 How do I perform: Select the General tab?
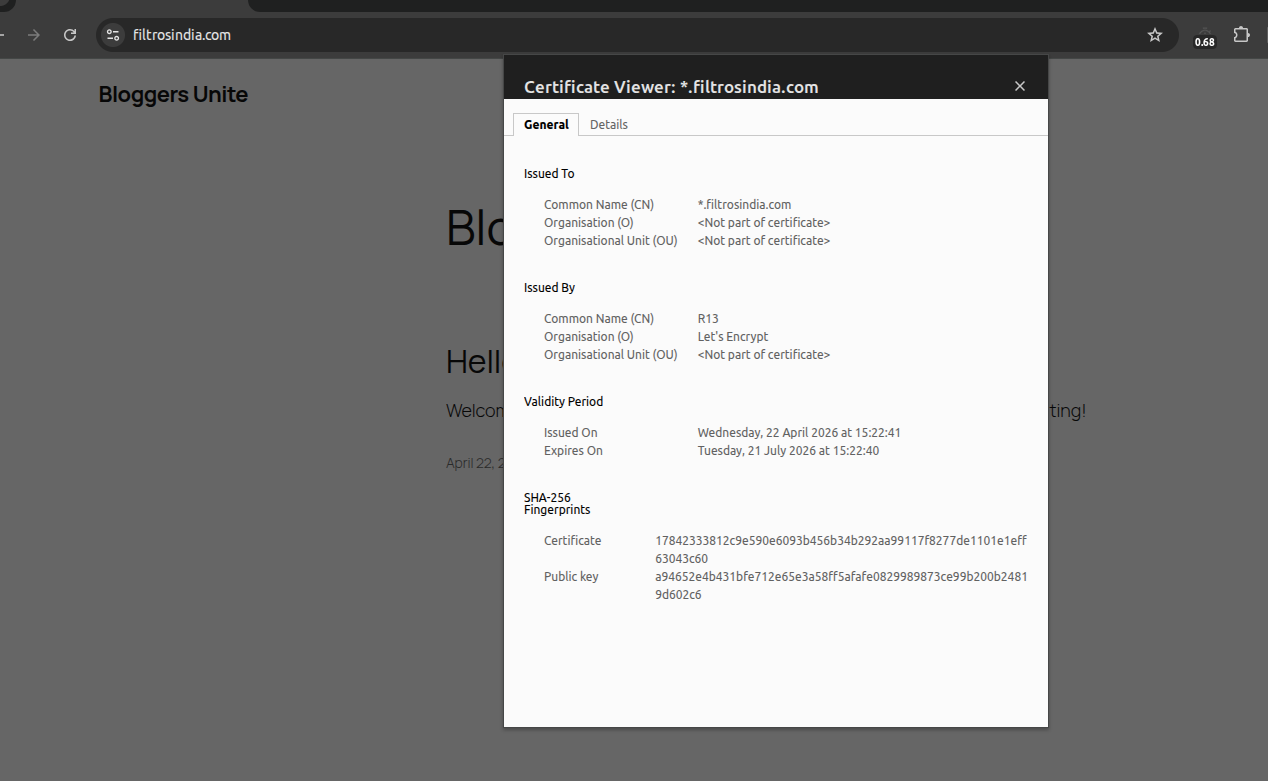(546, 124)
